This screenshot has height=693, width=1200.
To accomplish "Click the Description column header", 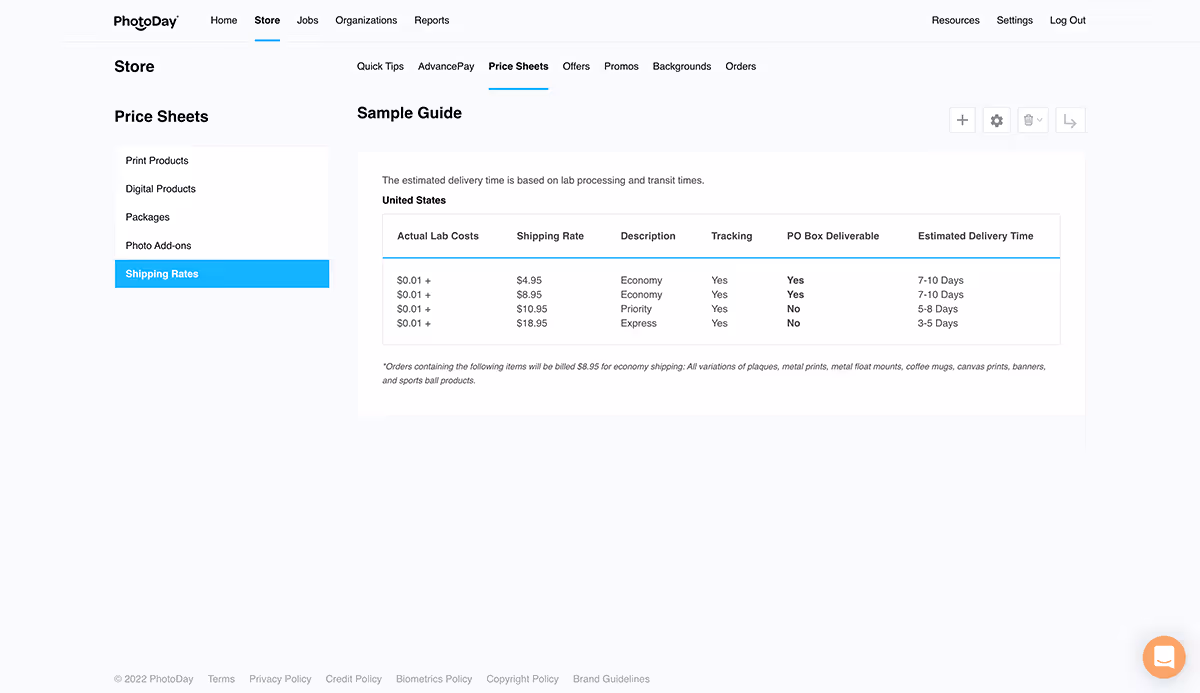I will [648, 236].
